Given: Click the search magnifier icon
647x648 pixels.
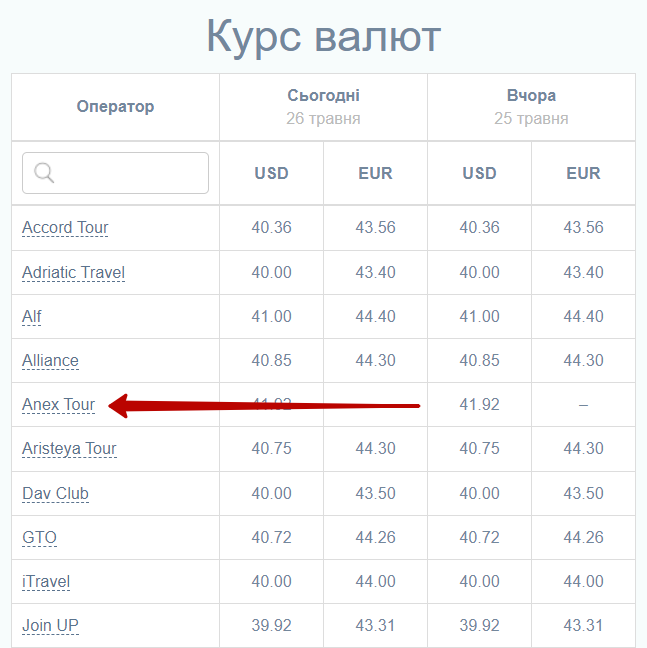Looking at the screenshot, I should (x=44, y=173).
